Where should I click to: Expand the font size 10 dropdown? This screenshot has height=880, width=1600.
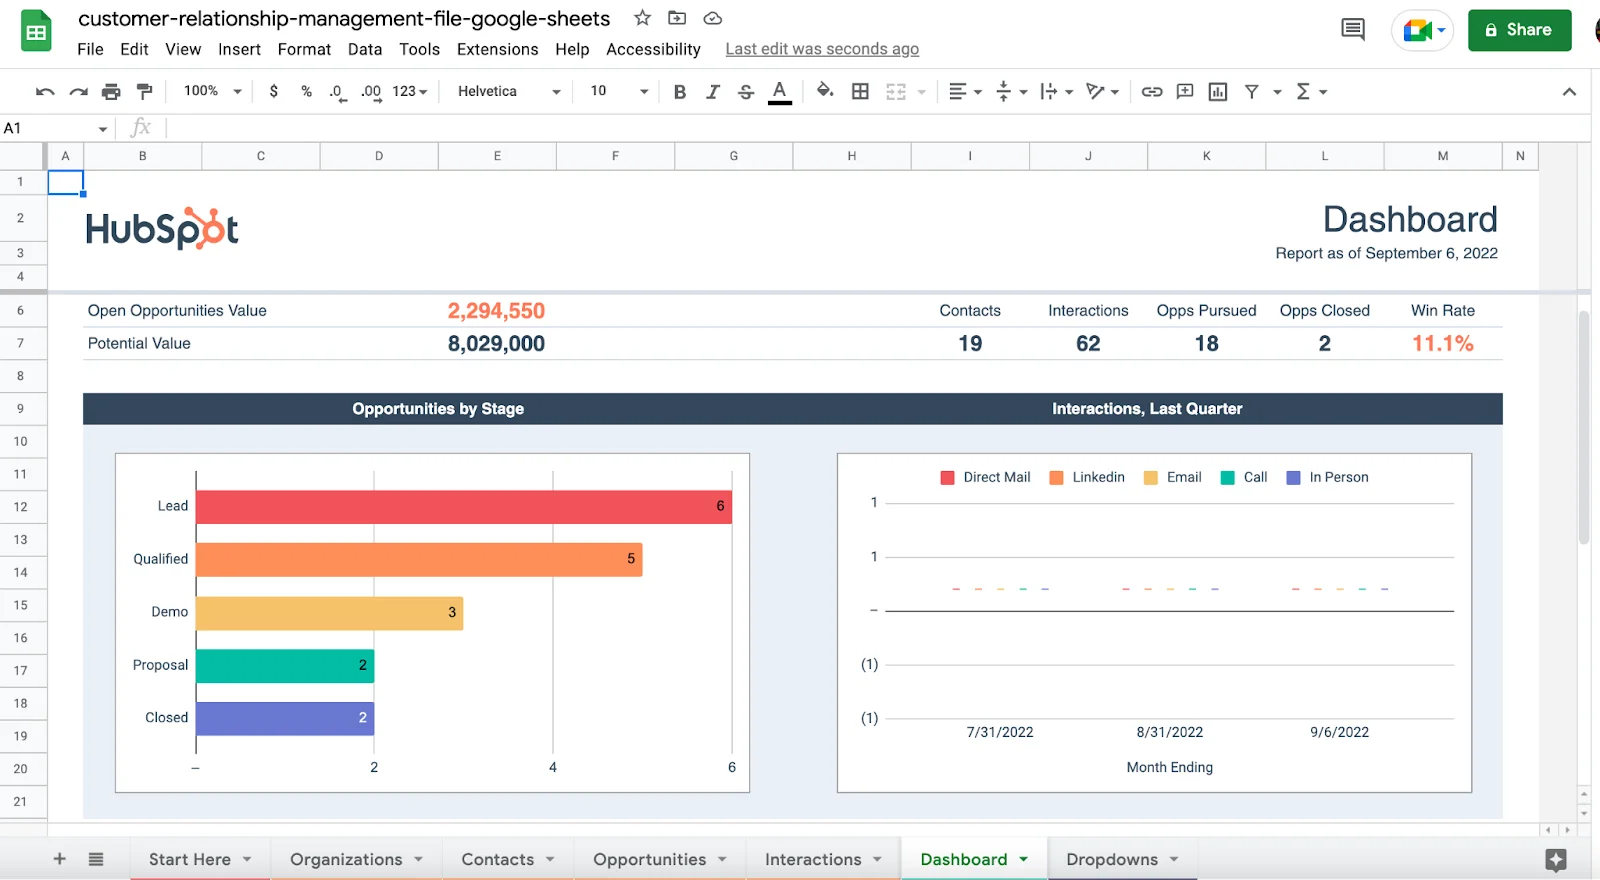pyautogui.click(x=619, y=92)
